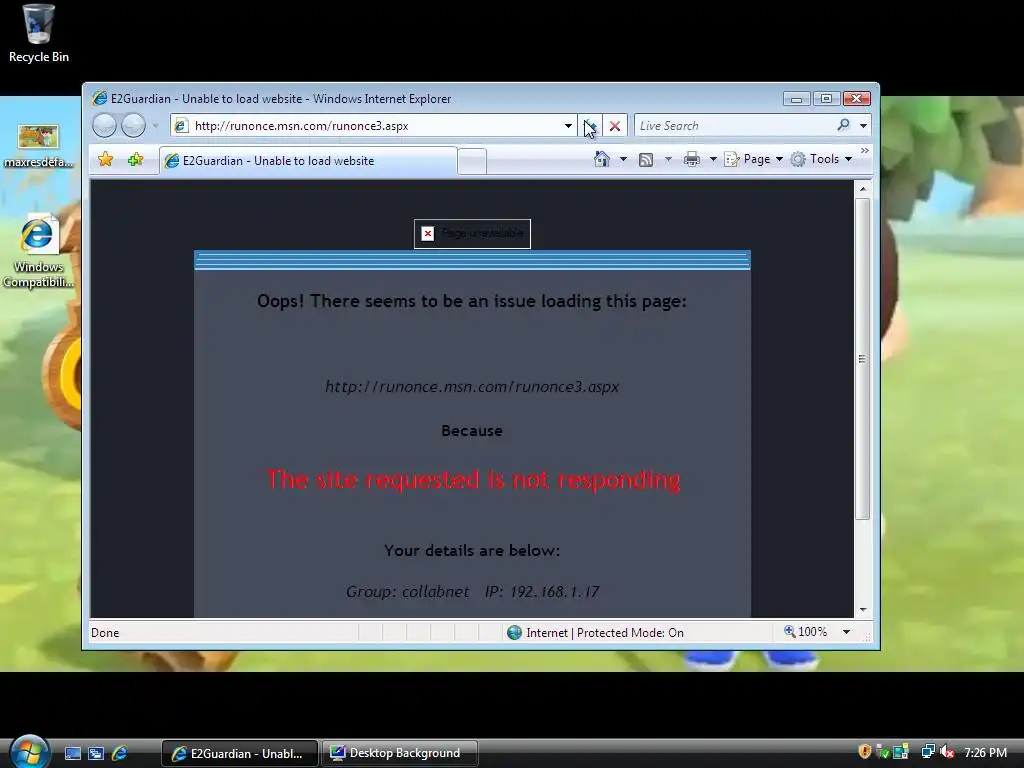
Task: Click the security shield tray icon
Action: (865, 752)
